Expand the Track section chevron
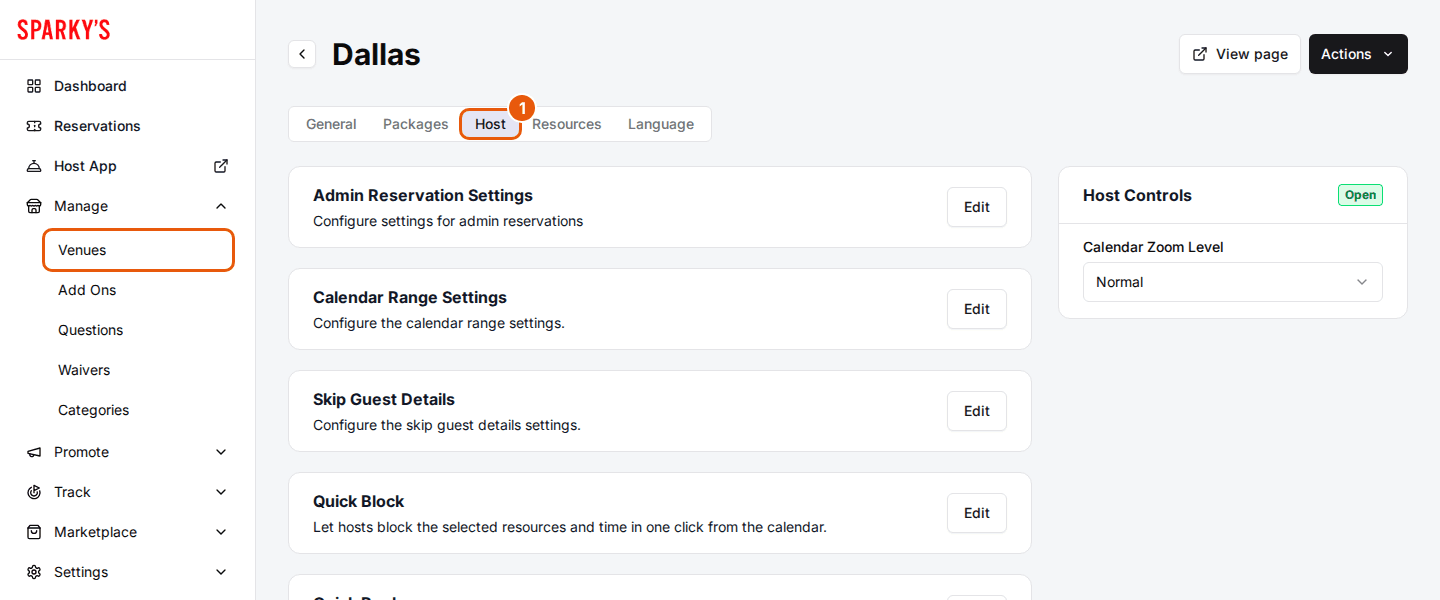The height and width of the screenshot is (600, 1440). coord(221,492)
